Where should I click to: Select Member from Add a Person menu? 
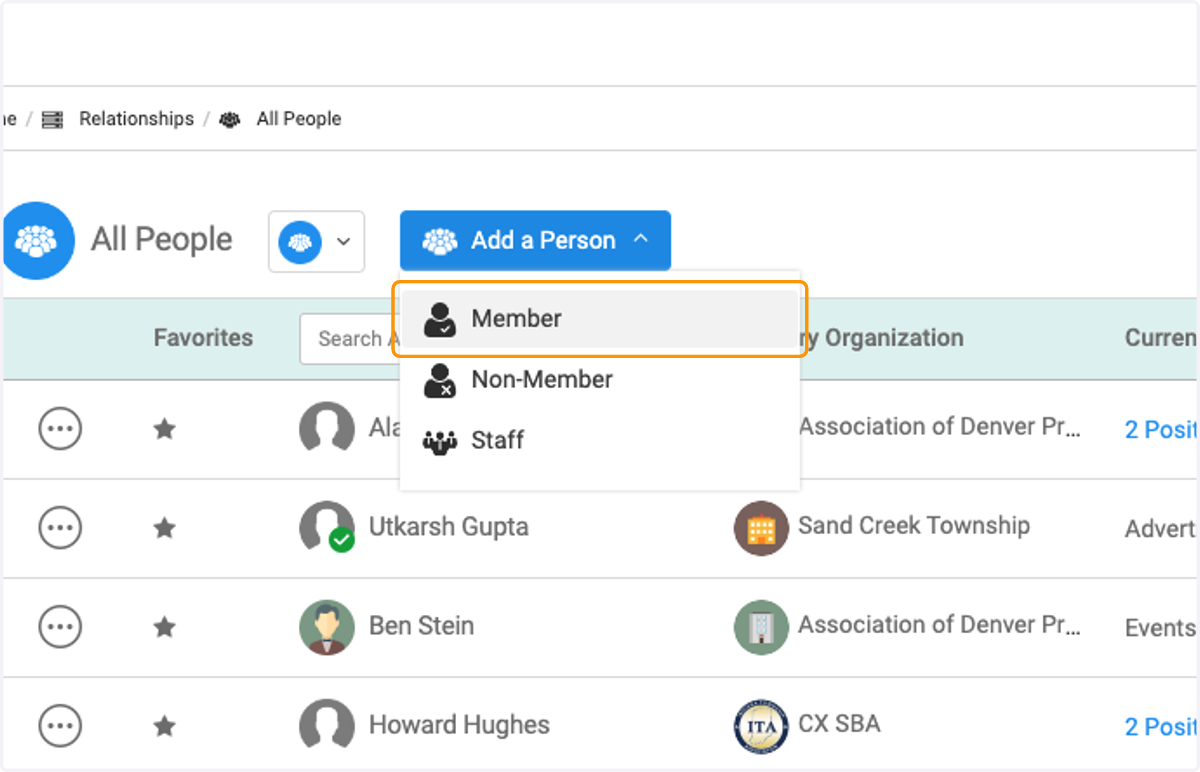coord(600,319)
